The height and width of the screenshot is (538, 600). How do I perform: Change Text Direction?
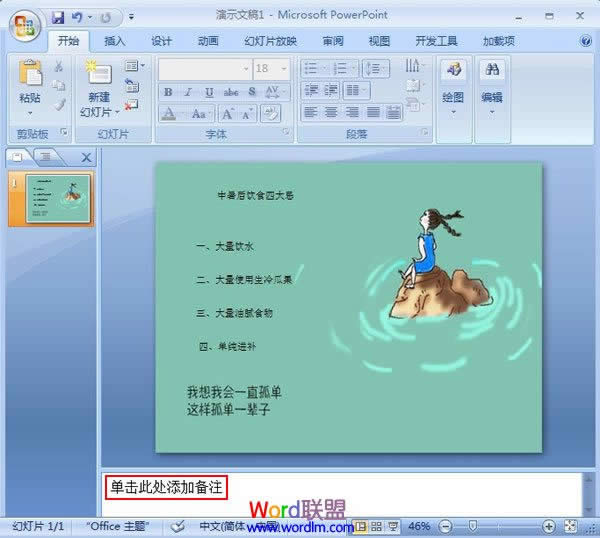pos(415,66)
